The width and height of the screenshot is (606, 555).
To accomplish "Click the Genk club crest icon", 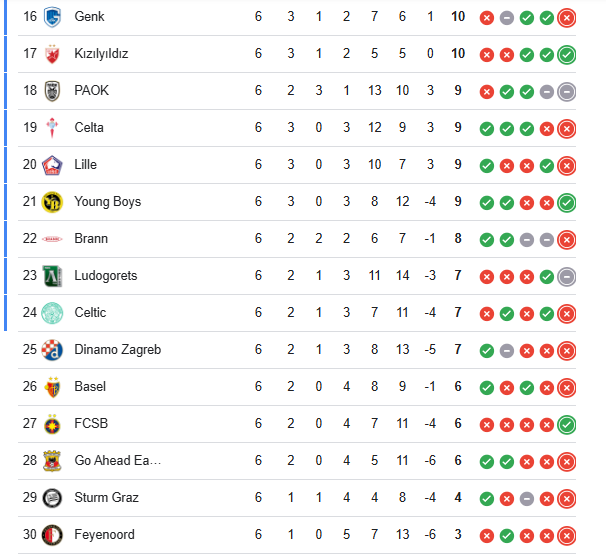I will tap(53, 17).
